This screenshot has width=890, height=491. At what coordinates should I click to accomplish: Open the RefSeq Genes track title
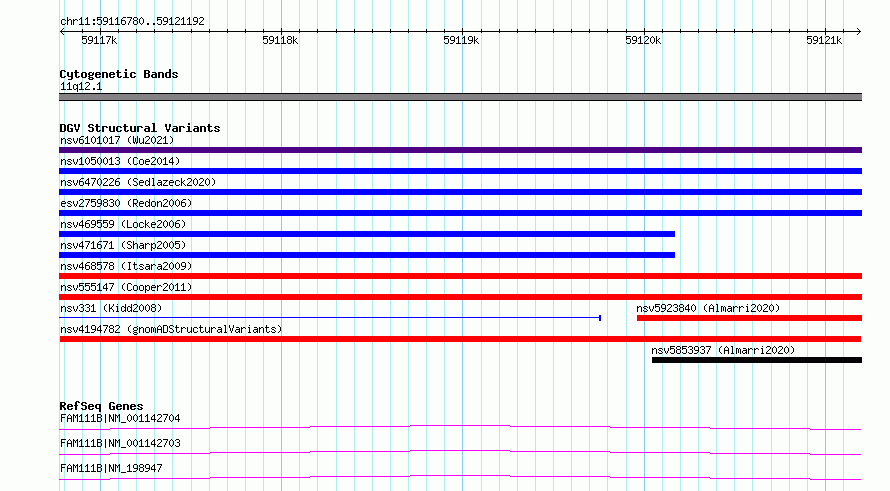click(101, 406)
